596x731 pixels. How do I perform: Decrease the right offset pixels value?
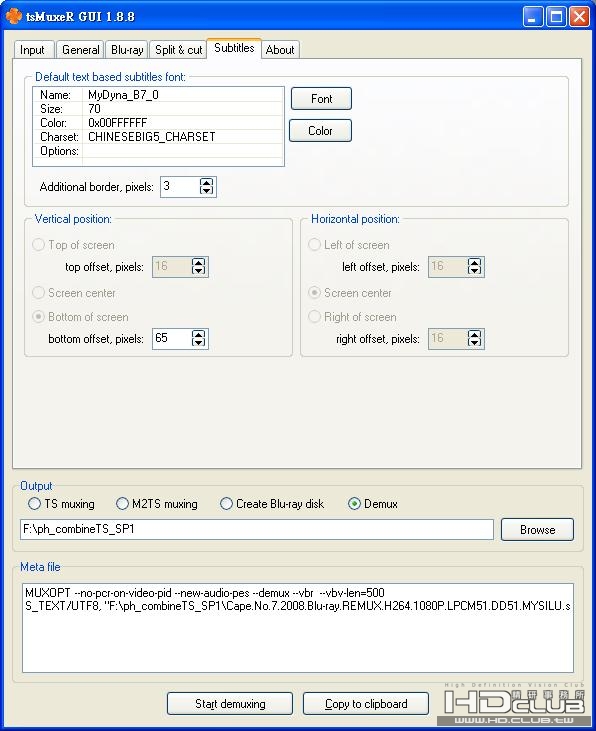[475, 343]
